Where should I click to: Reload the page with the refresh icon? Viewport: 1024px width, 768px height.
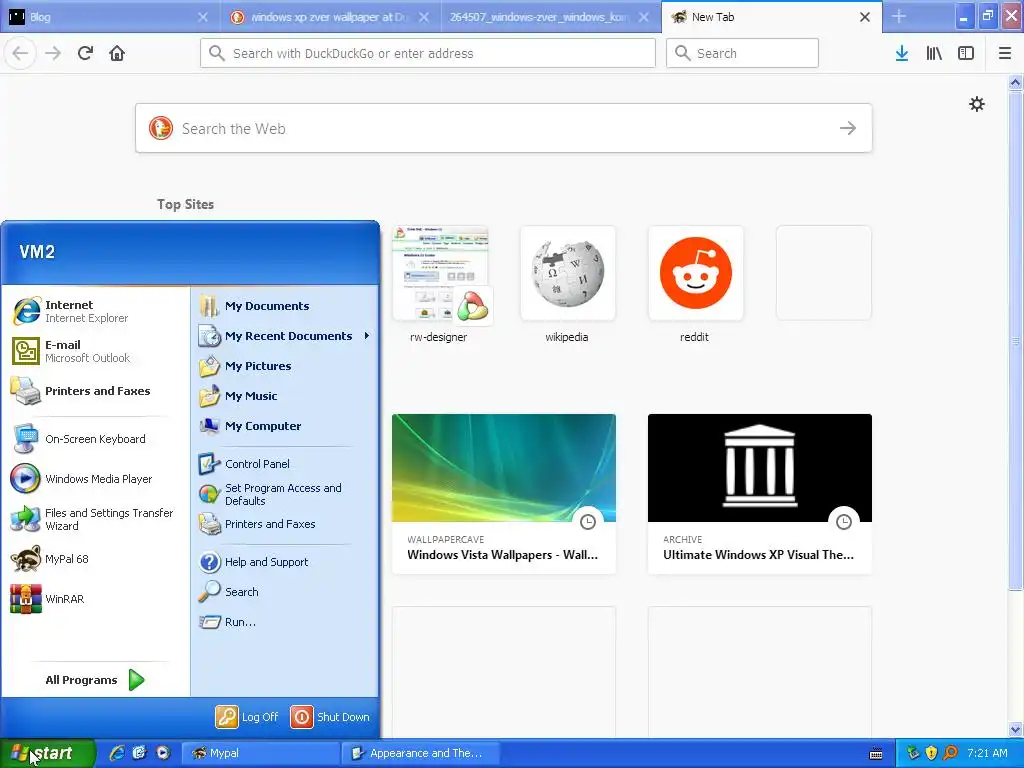pyautogui.click(x=85, y=53)
